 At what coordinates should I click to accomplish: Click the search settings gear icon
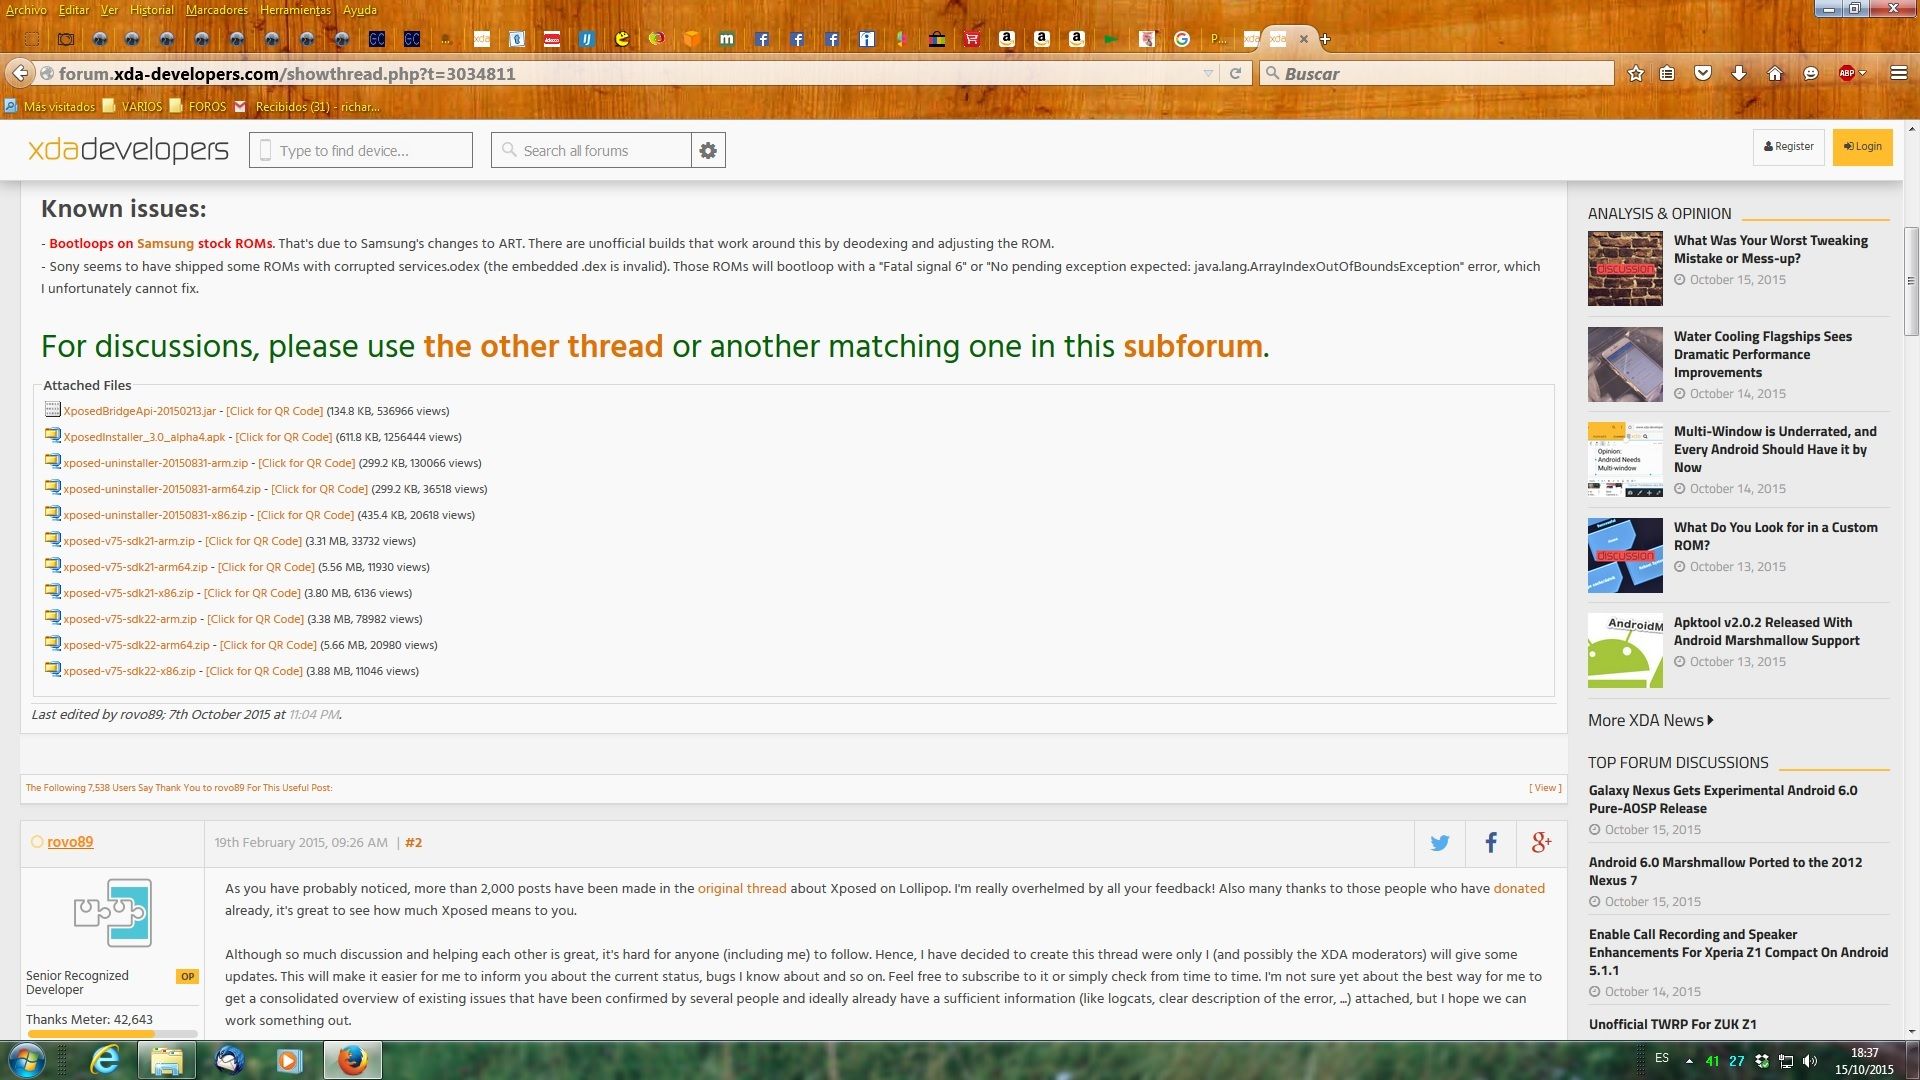pyautogui.click(x=708, y=150)
